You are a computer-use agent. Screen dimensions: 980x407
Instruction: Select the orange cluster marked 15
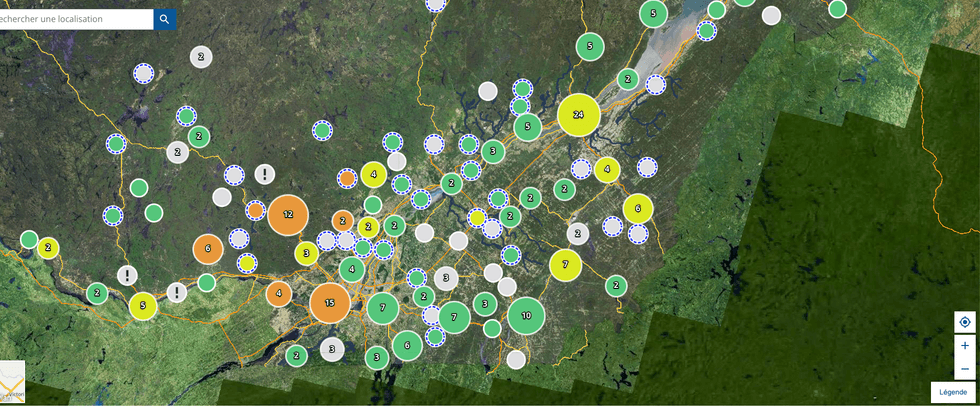point(329,303)
